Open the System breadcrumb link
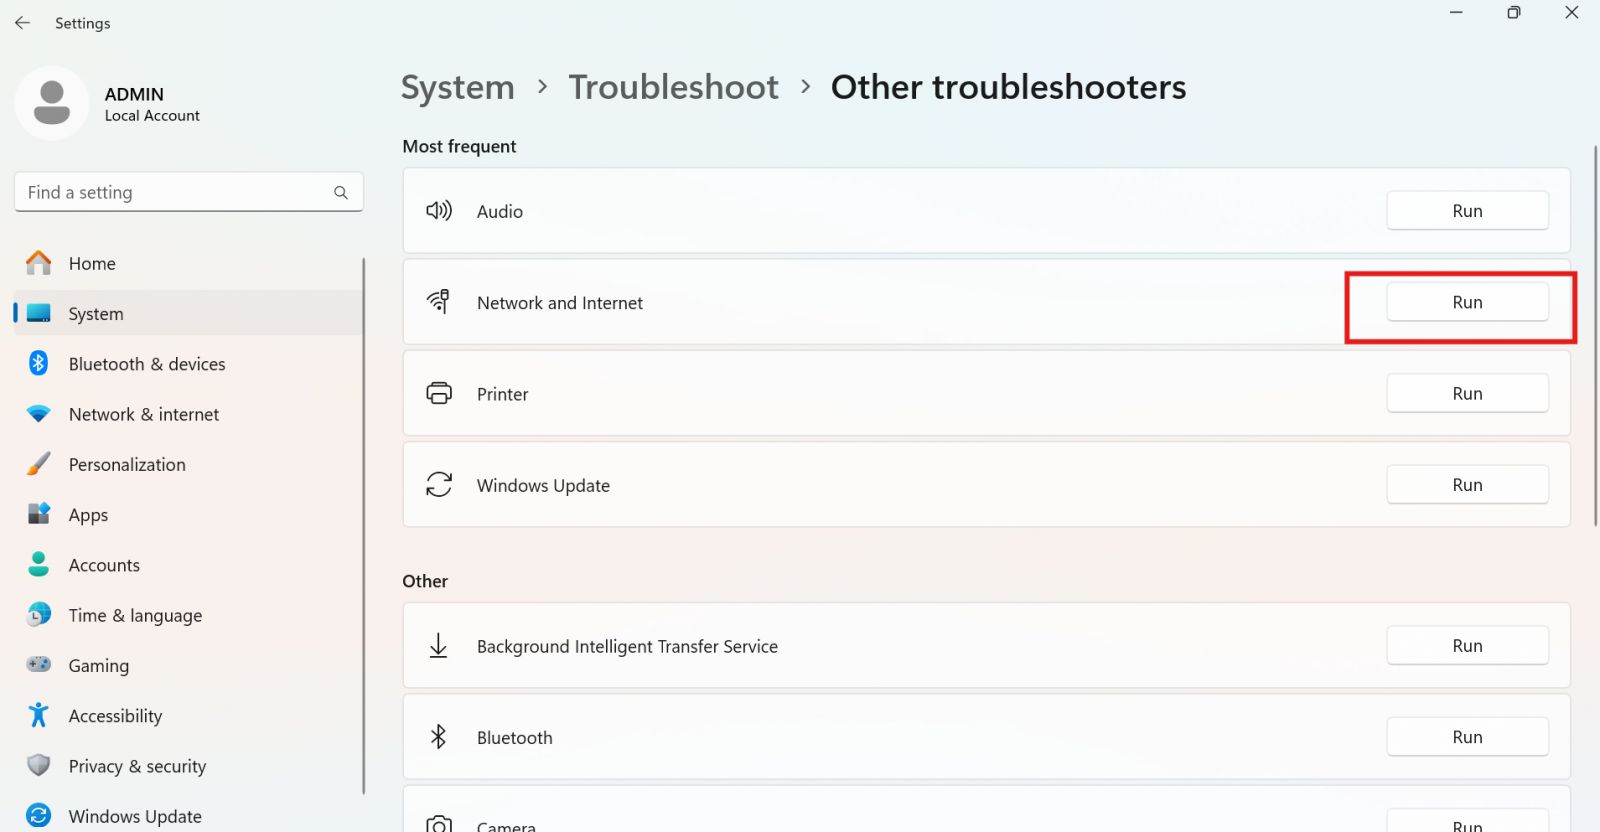This screenshot has height=832, width=1600. click(457, 87)
